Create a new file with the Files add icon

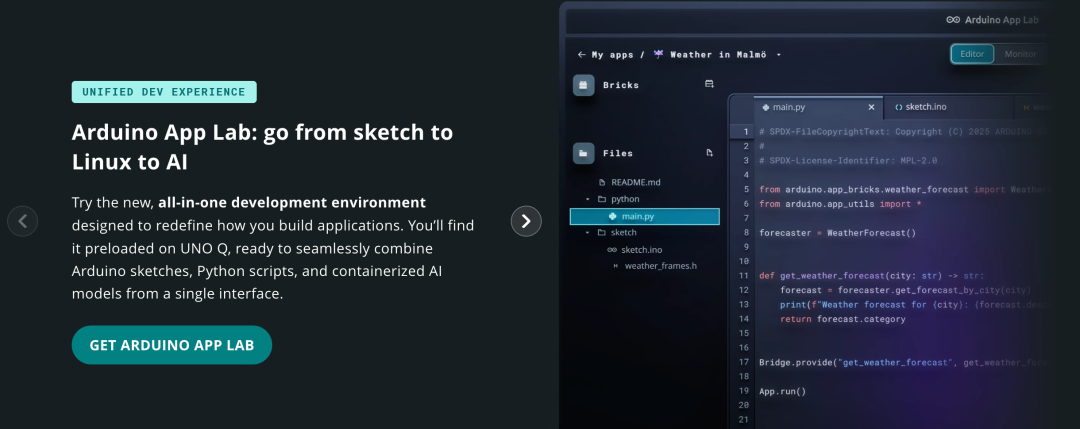tap(709, 153)
